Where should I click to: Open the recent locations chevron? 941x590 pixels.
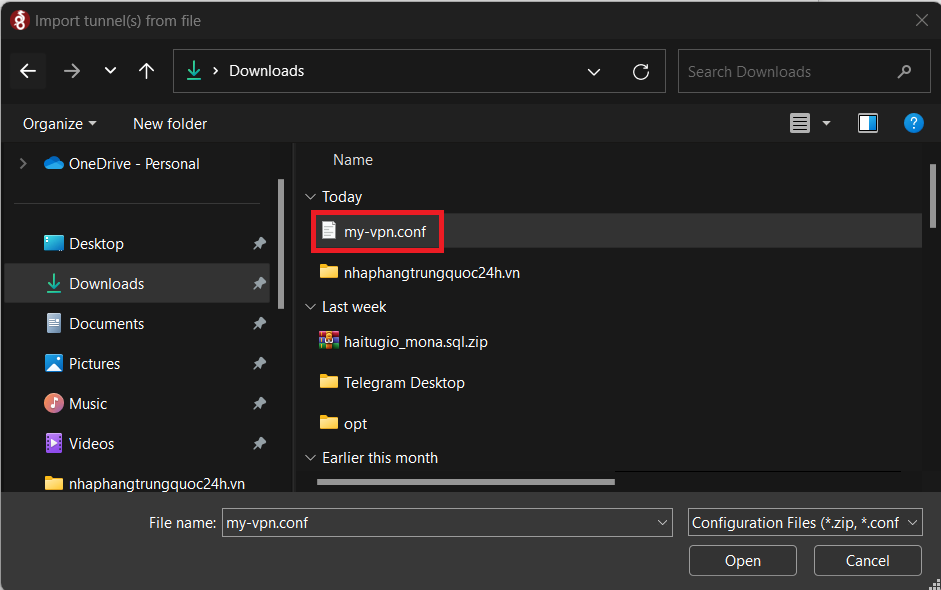click(x=110, y=71)
